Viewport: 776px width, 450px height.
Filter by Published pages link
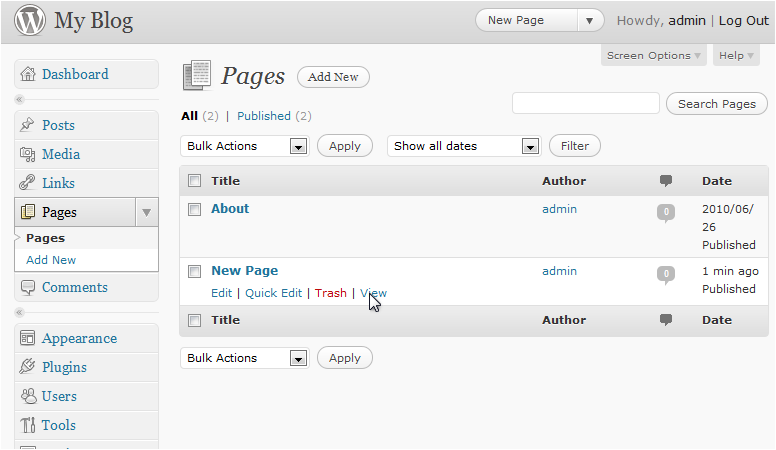coord(264,116)
